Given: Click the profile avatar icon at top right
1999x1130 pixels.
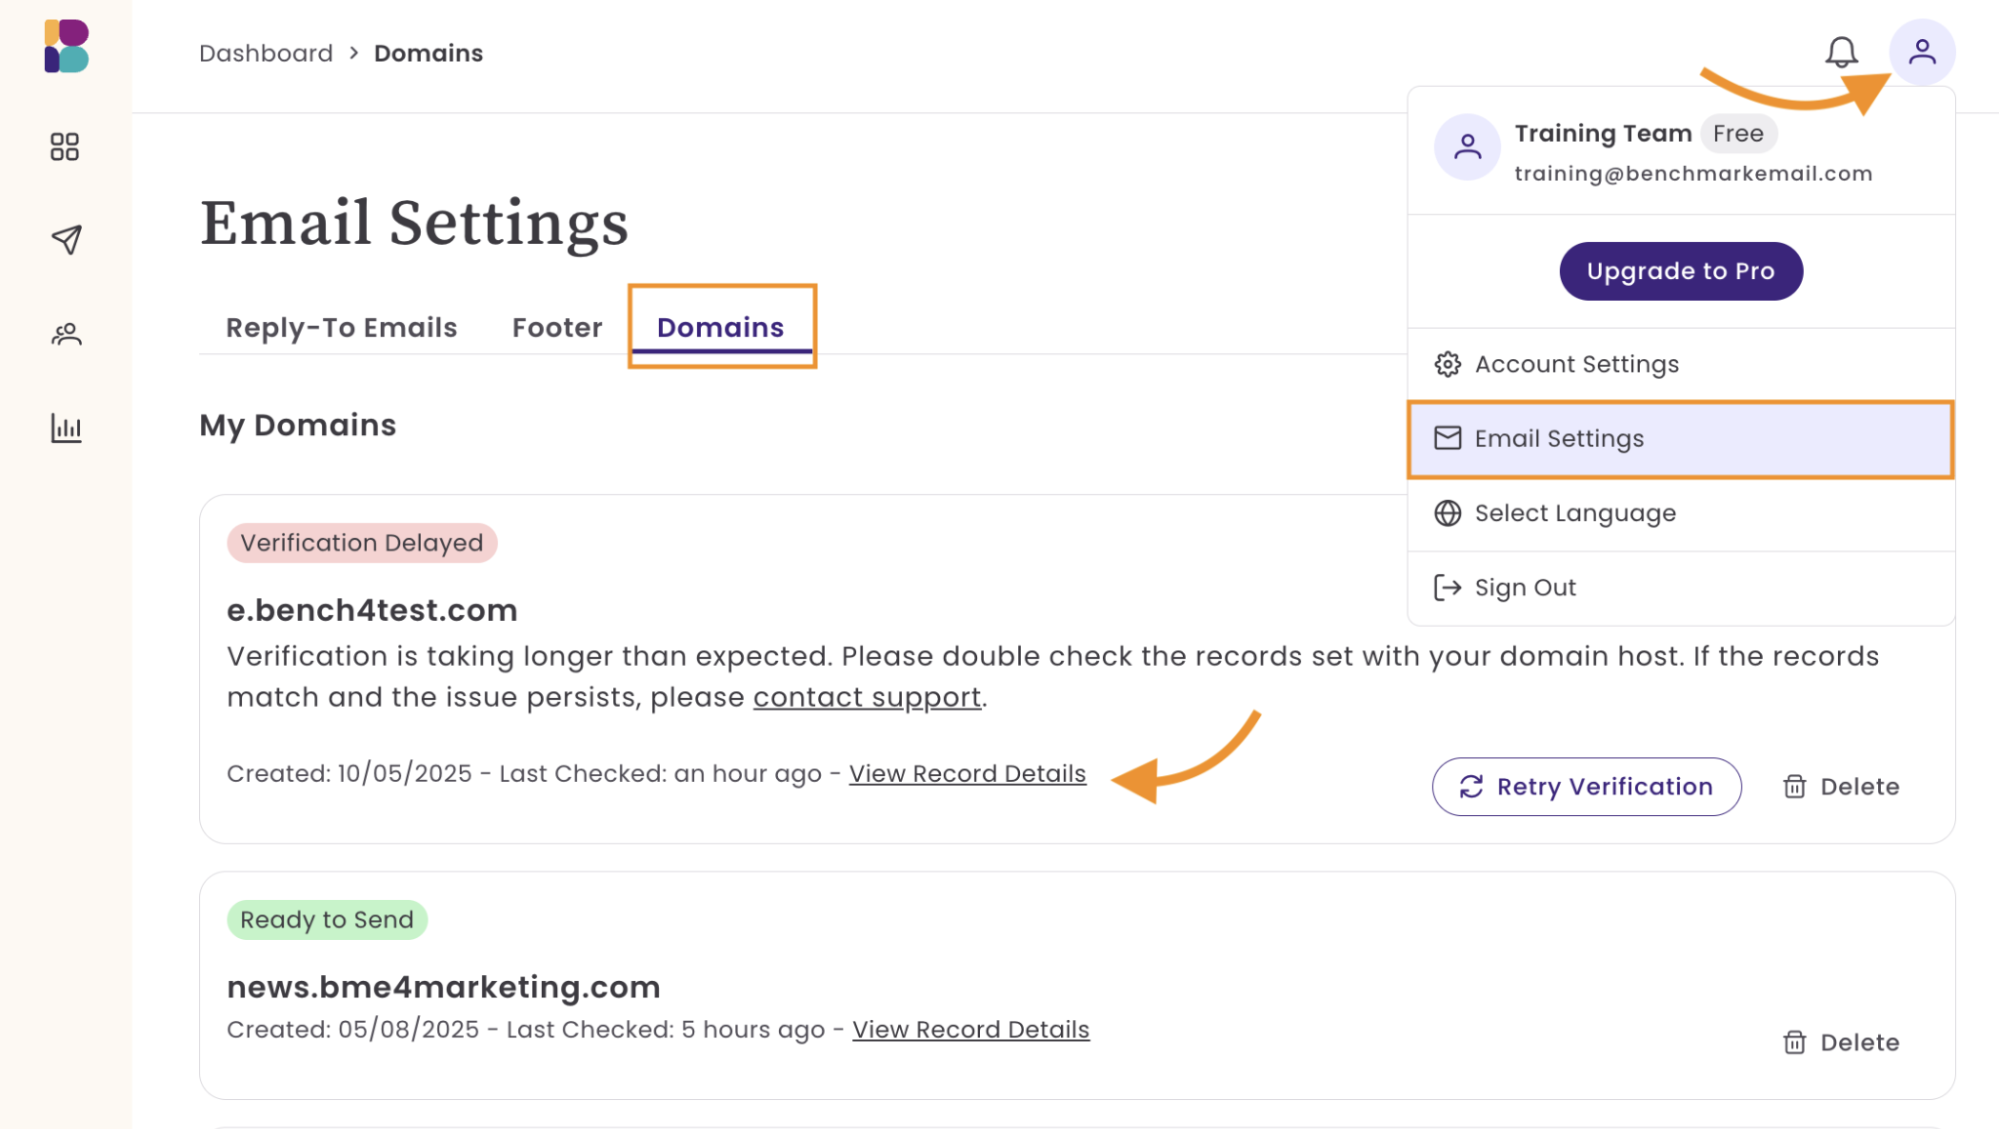Looking at the screenshot, I should (x=1921, y=52).
